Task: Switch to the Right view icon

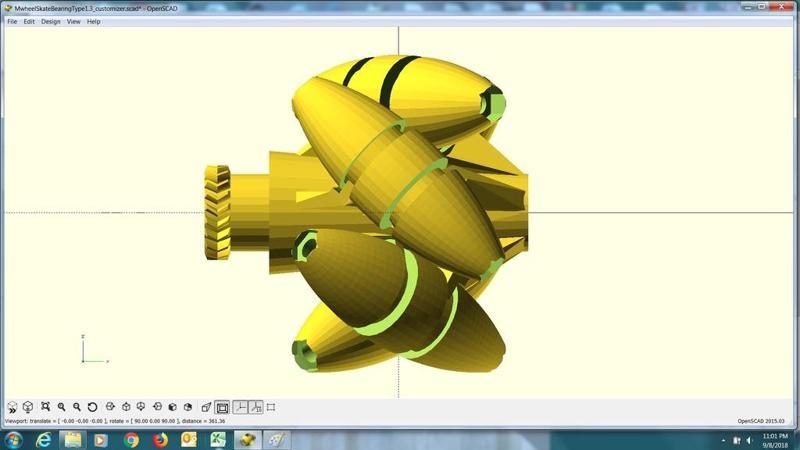Action: [x=110, y=407]
